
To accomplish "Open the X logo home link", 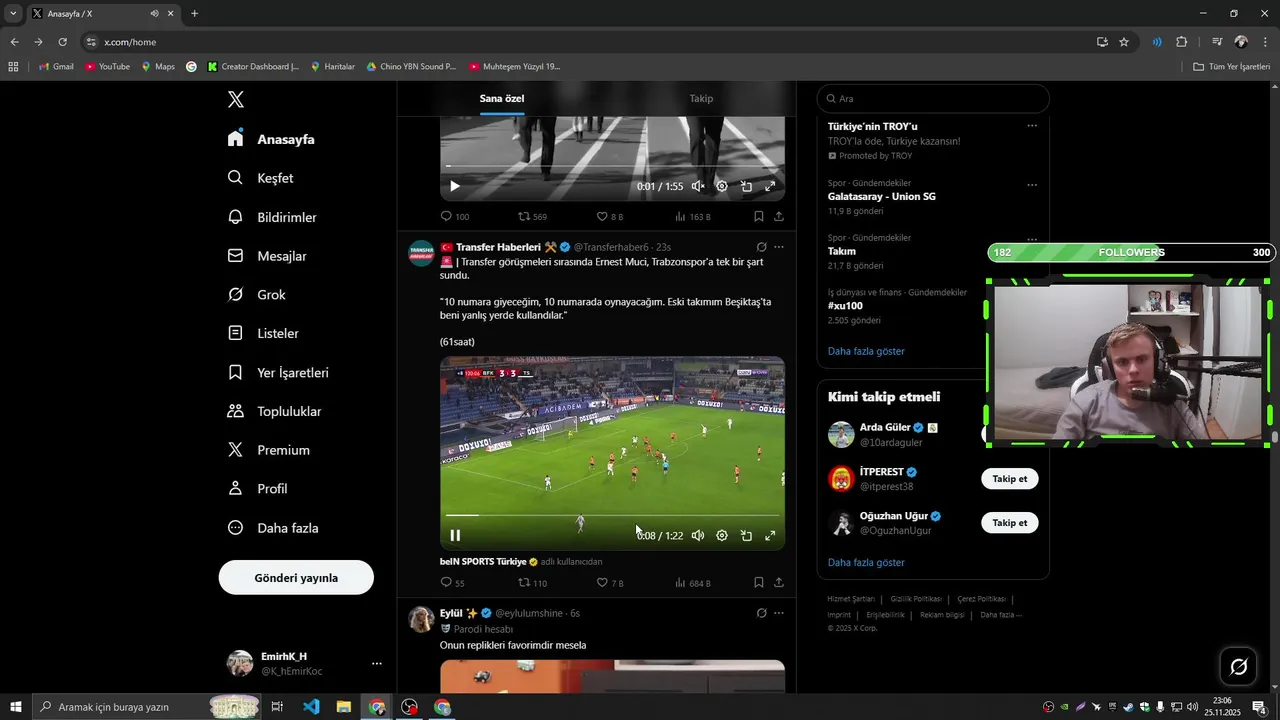I will coord(236,99).
